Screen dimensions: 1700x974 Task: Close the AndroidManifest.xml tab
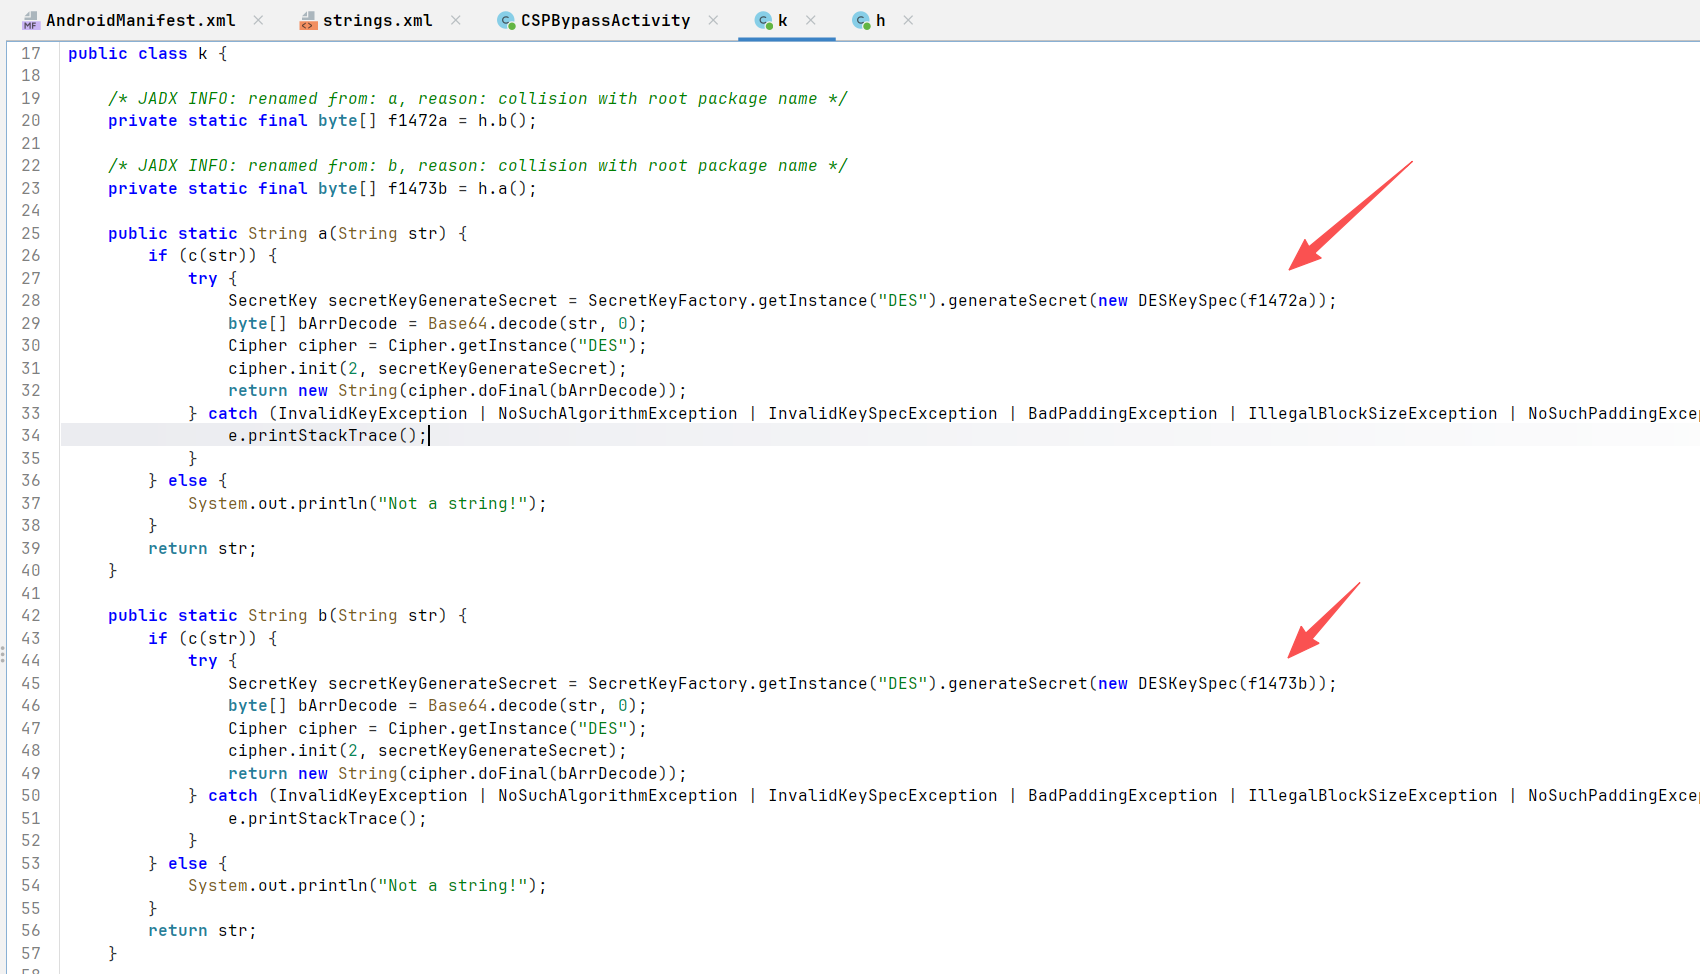click(258, 20)
